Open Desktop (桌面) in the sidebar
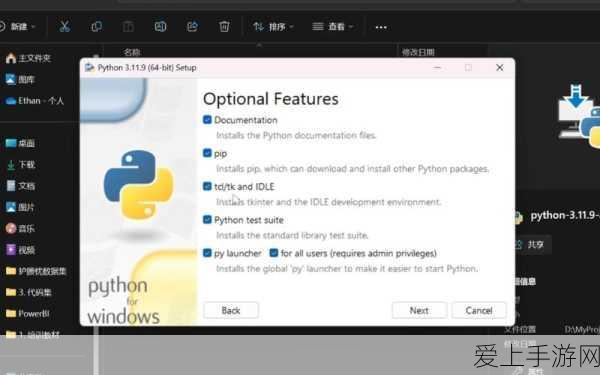This screenshot has width=600, height=375. 20,143
